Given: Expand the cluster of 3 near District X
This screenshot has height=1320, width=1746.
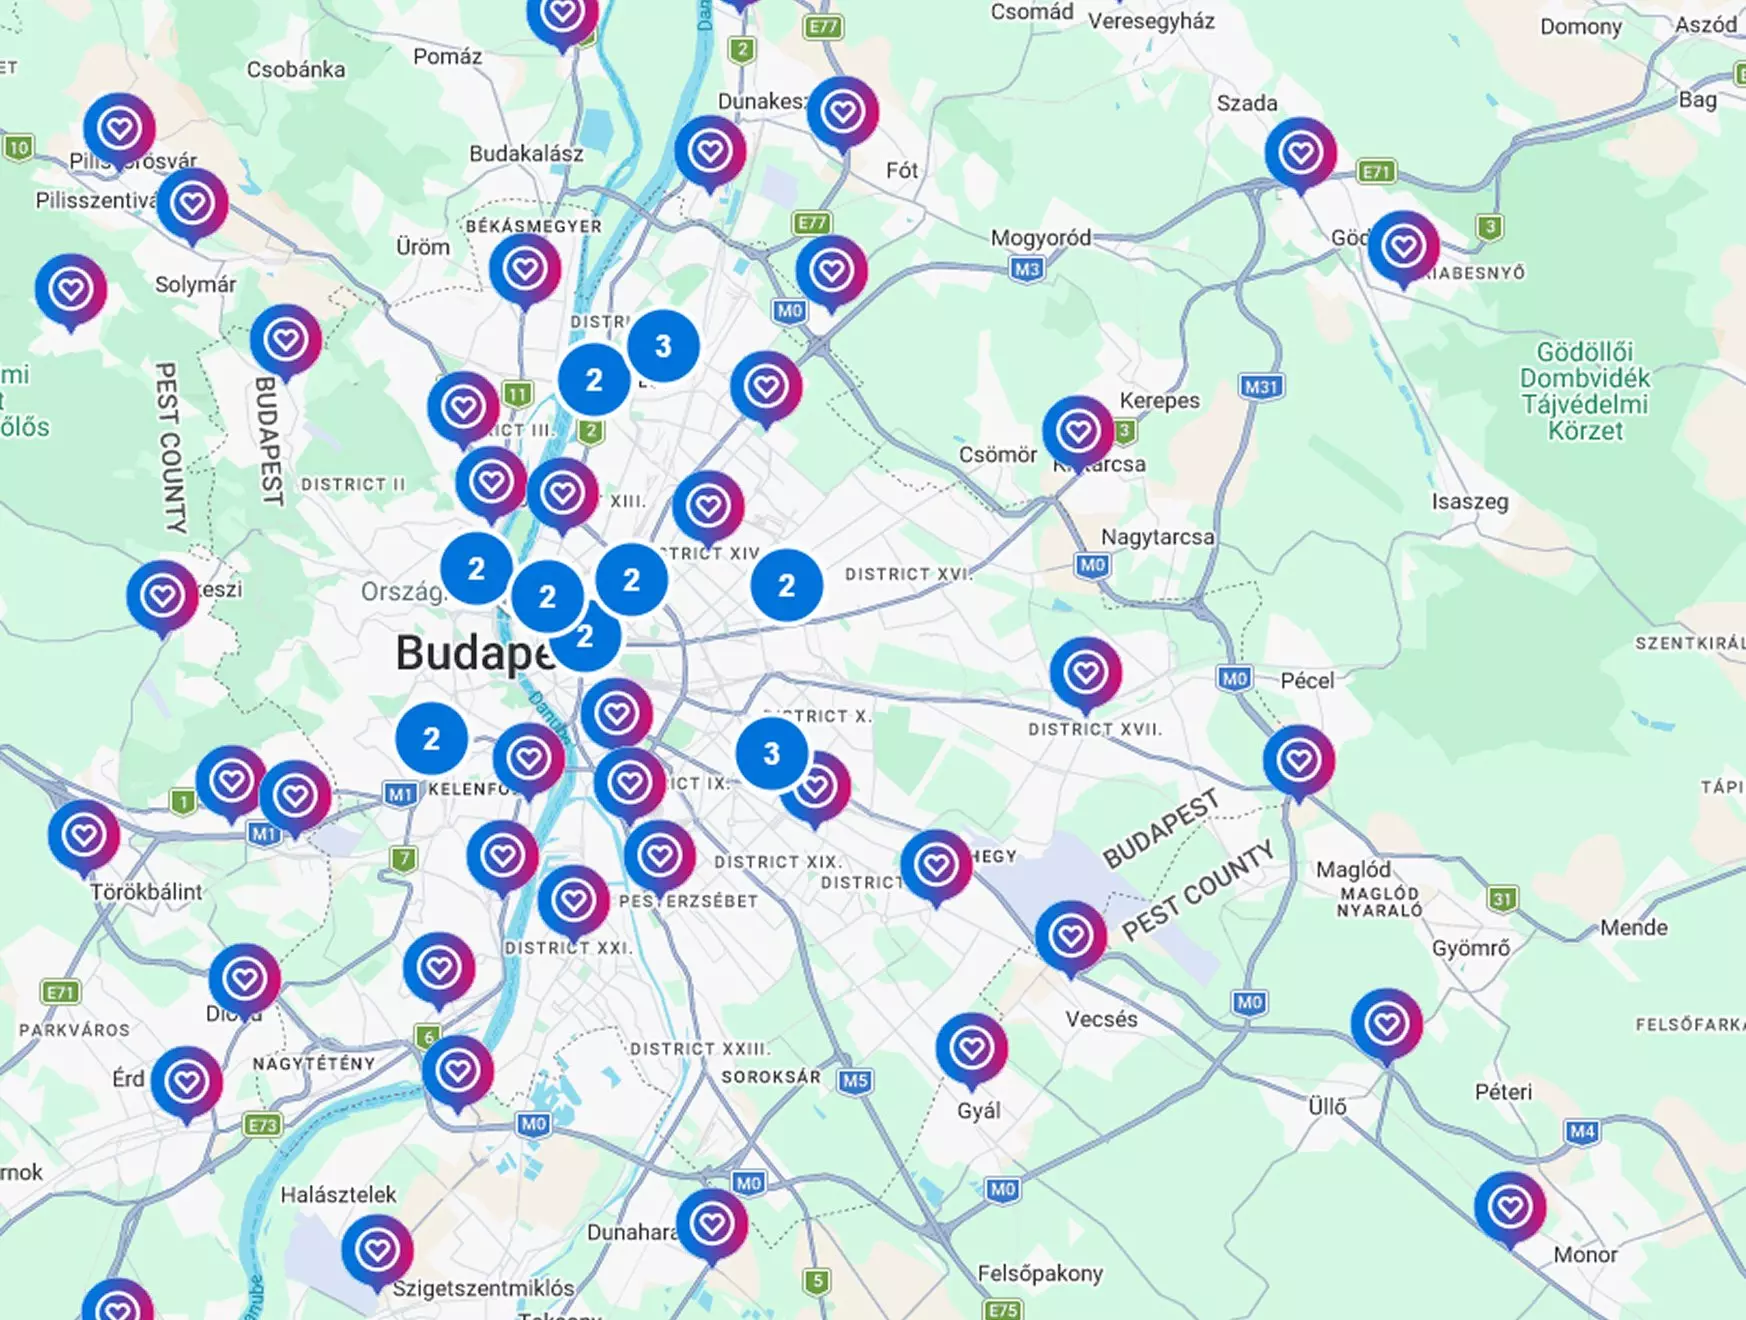Looking at the screenshot, I should point(771,753).
